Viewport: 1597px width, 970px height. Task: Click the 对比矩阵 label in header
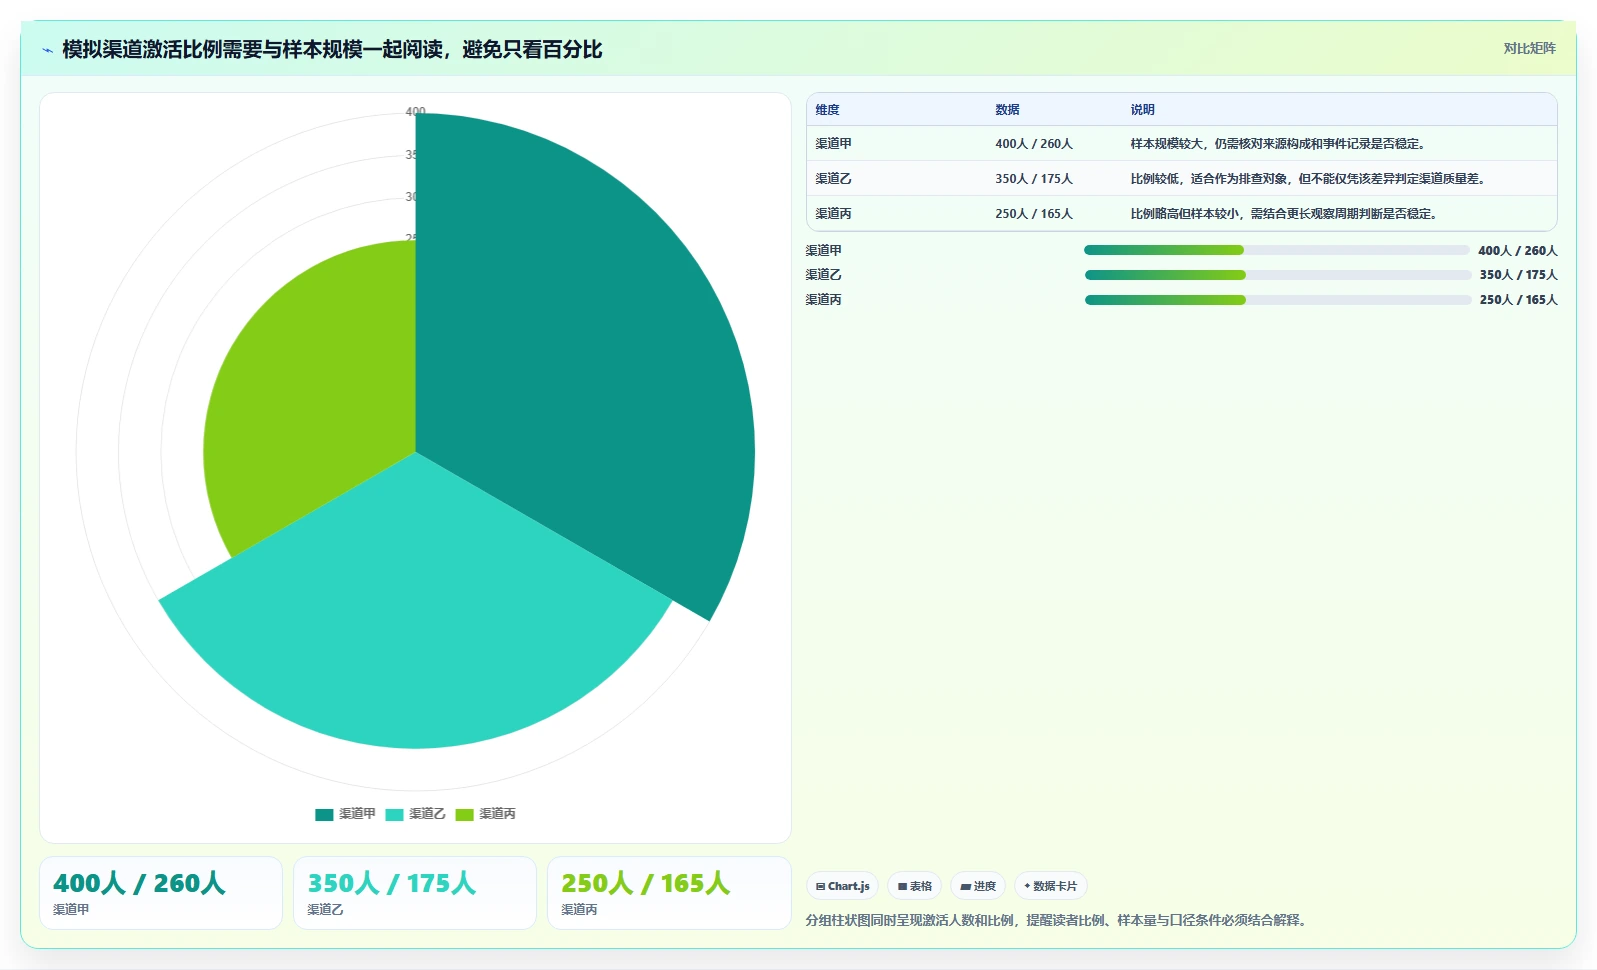(1529, 48)
